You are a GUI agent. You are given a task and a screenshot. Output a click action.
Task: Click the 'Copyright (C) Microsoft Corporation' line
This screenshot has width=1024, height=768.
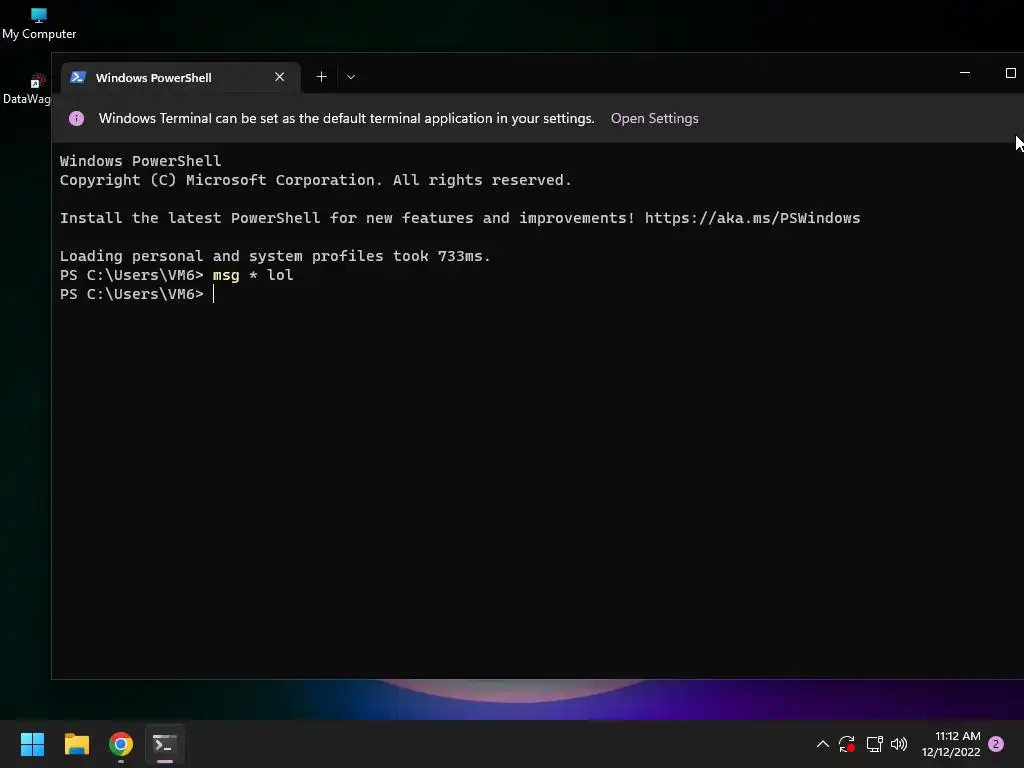(315, 180)
